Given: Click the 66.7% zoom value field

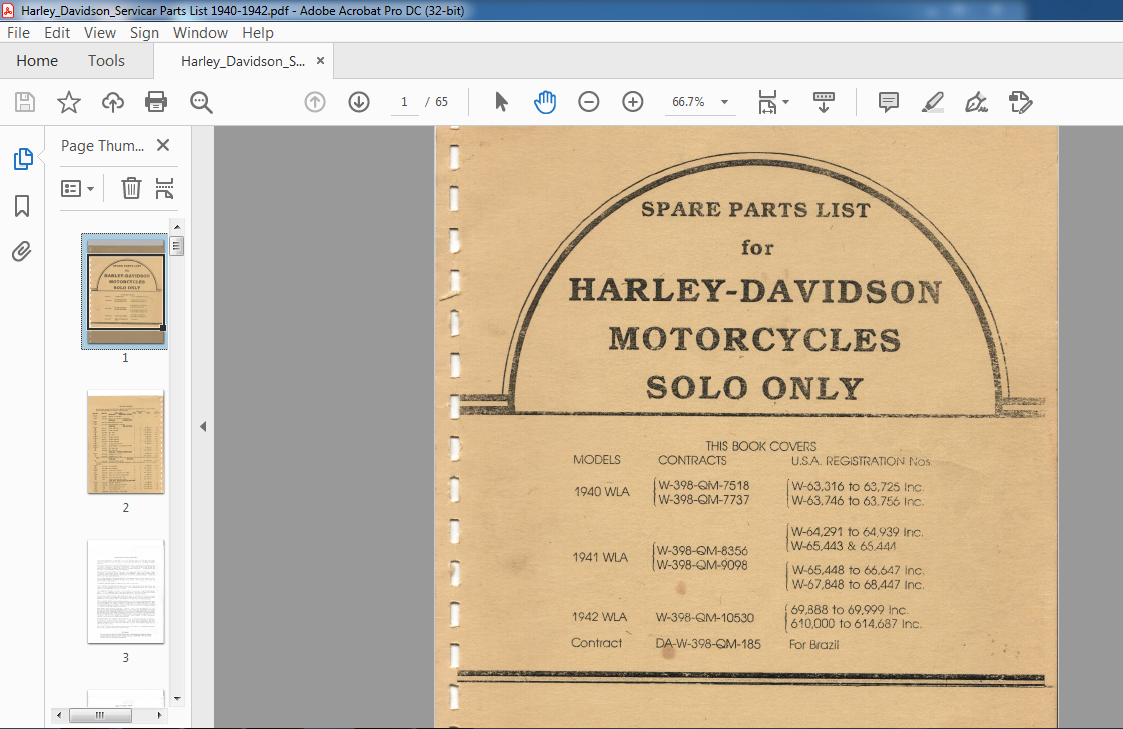Looking at the screenshot, I should [688, 102].
